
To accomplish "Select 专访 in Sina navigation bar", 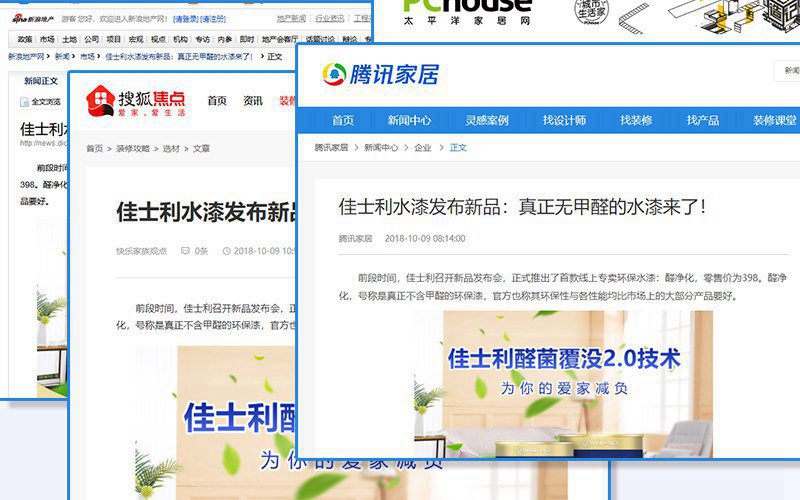I will pos(203,39).
